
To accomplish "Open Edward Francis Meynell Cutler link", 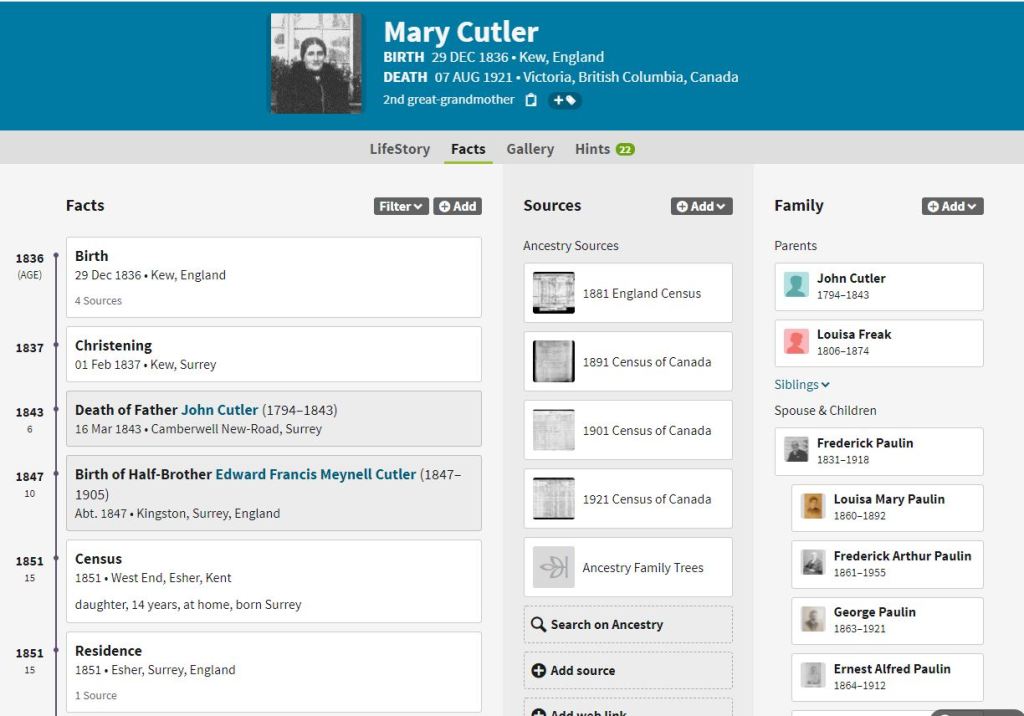I will 315,474.
